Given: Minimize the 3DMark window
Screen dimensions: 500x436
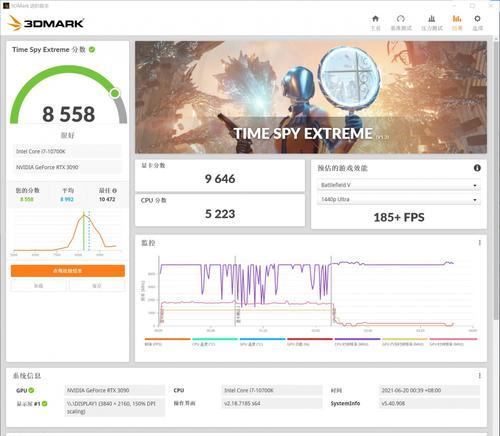Looking at the screenshot, I should (454, 5).
